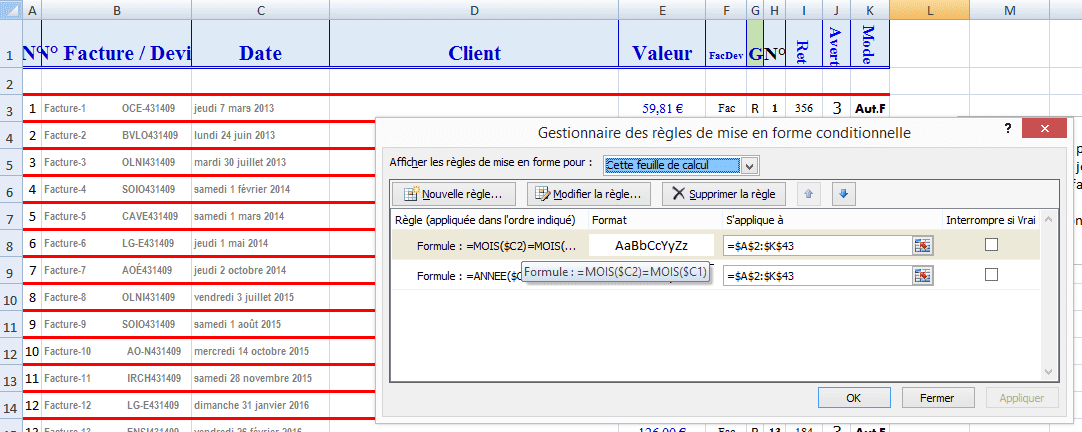Click the AaBbCcYyZz format preview
Screen dimensions: 1082x432
coord(651,245)
